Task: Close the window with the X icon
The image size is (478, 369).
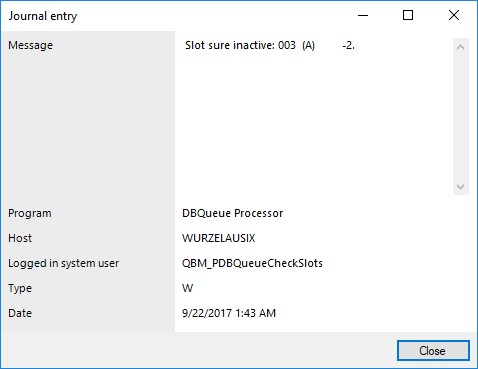Action: pos(454,15)
